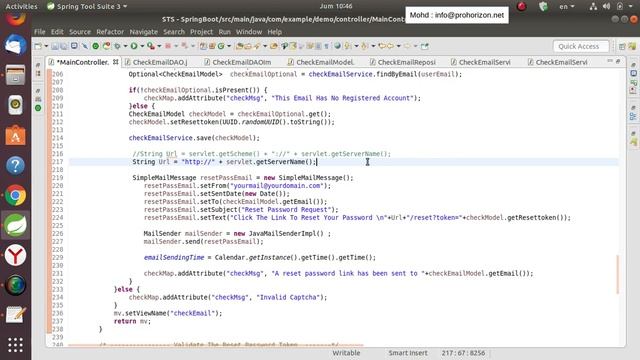Click the Back navigation arrow icon

(x=391, y=46)
